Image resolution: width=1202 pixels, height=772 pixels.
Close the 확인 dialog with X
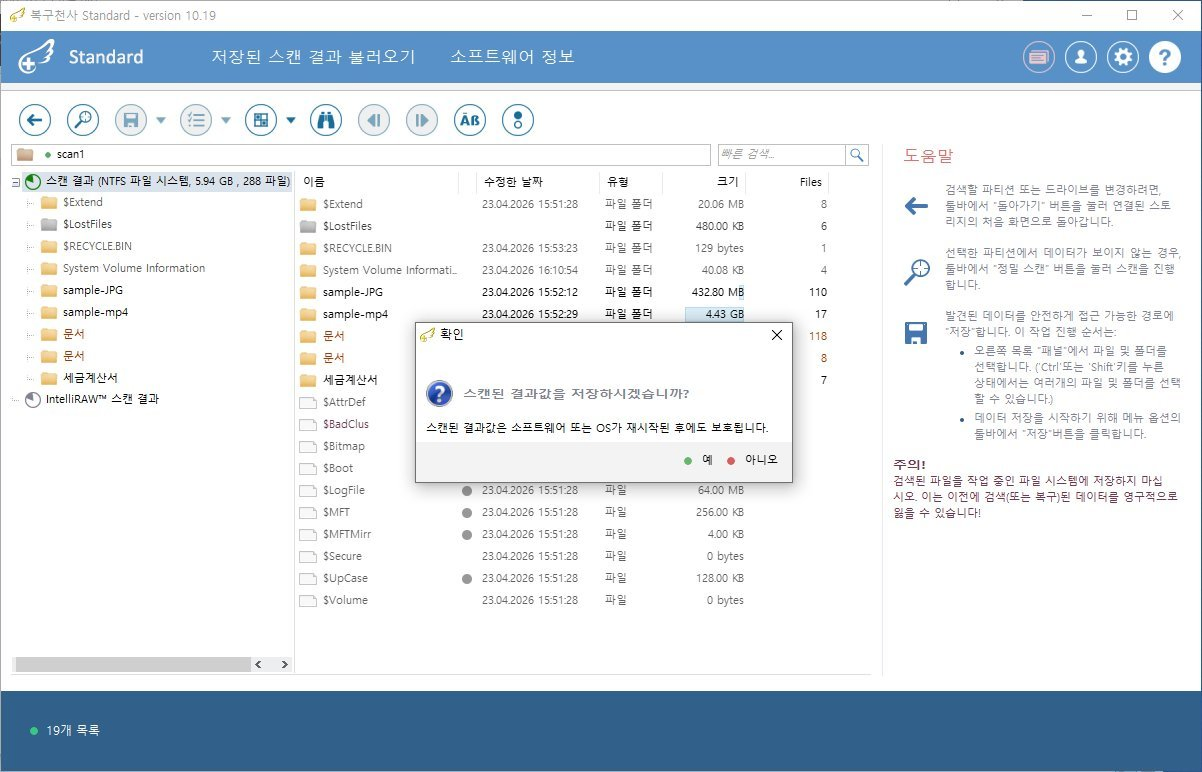[777, 335]
